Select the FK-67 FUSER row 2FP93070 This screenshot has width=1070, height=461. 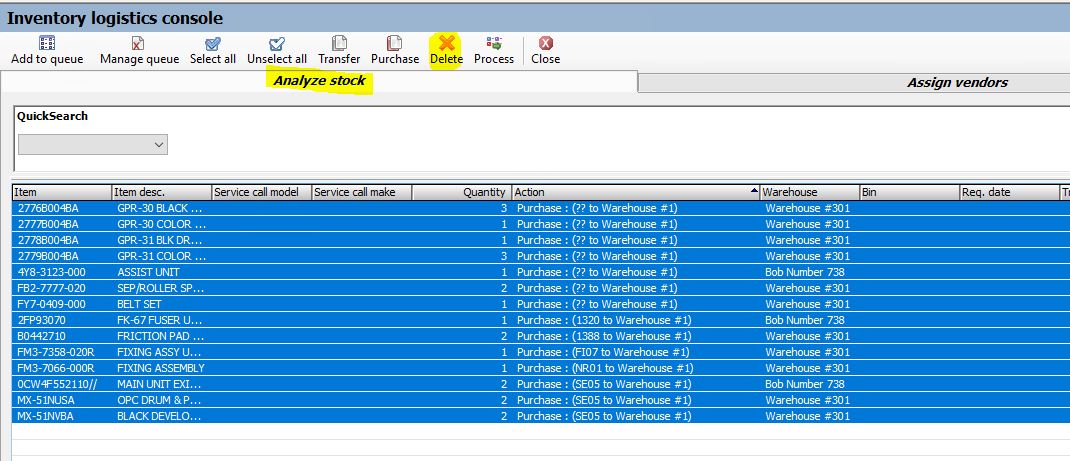pos(42,320)
